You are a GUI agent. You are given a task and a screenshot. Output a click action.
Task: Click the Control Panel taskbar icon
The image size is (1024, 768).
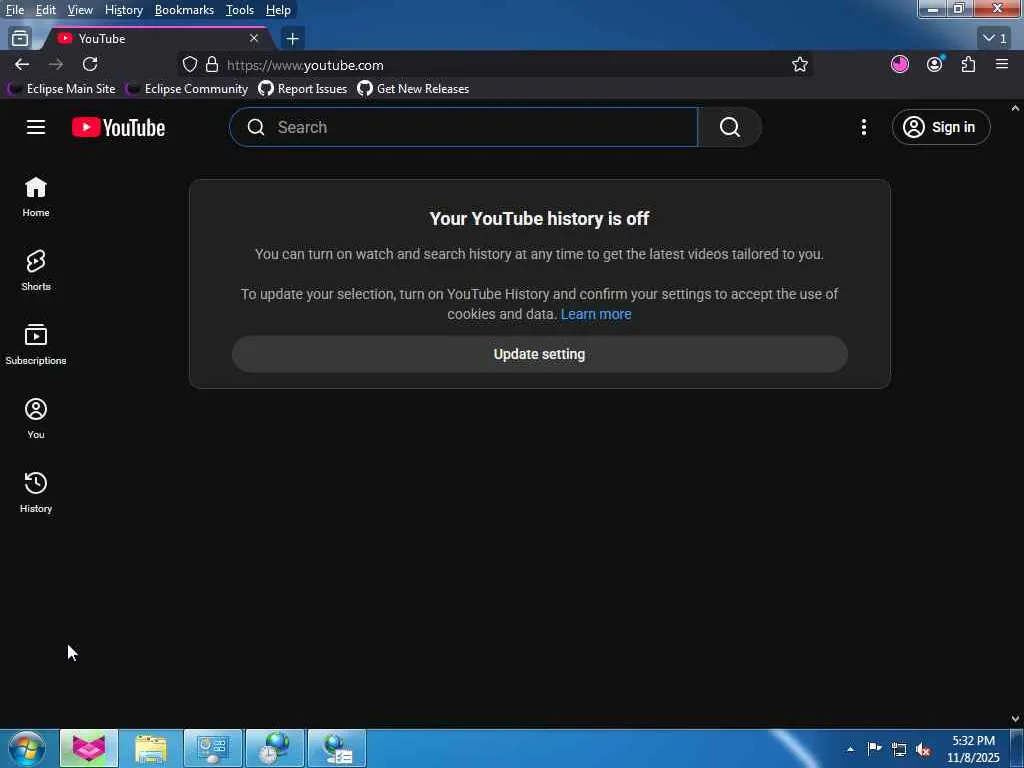click(x=213, y=748)
